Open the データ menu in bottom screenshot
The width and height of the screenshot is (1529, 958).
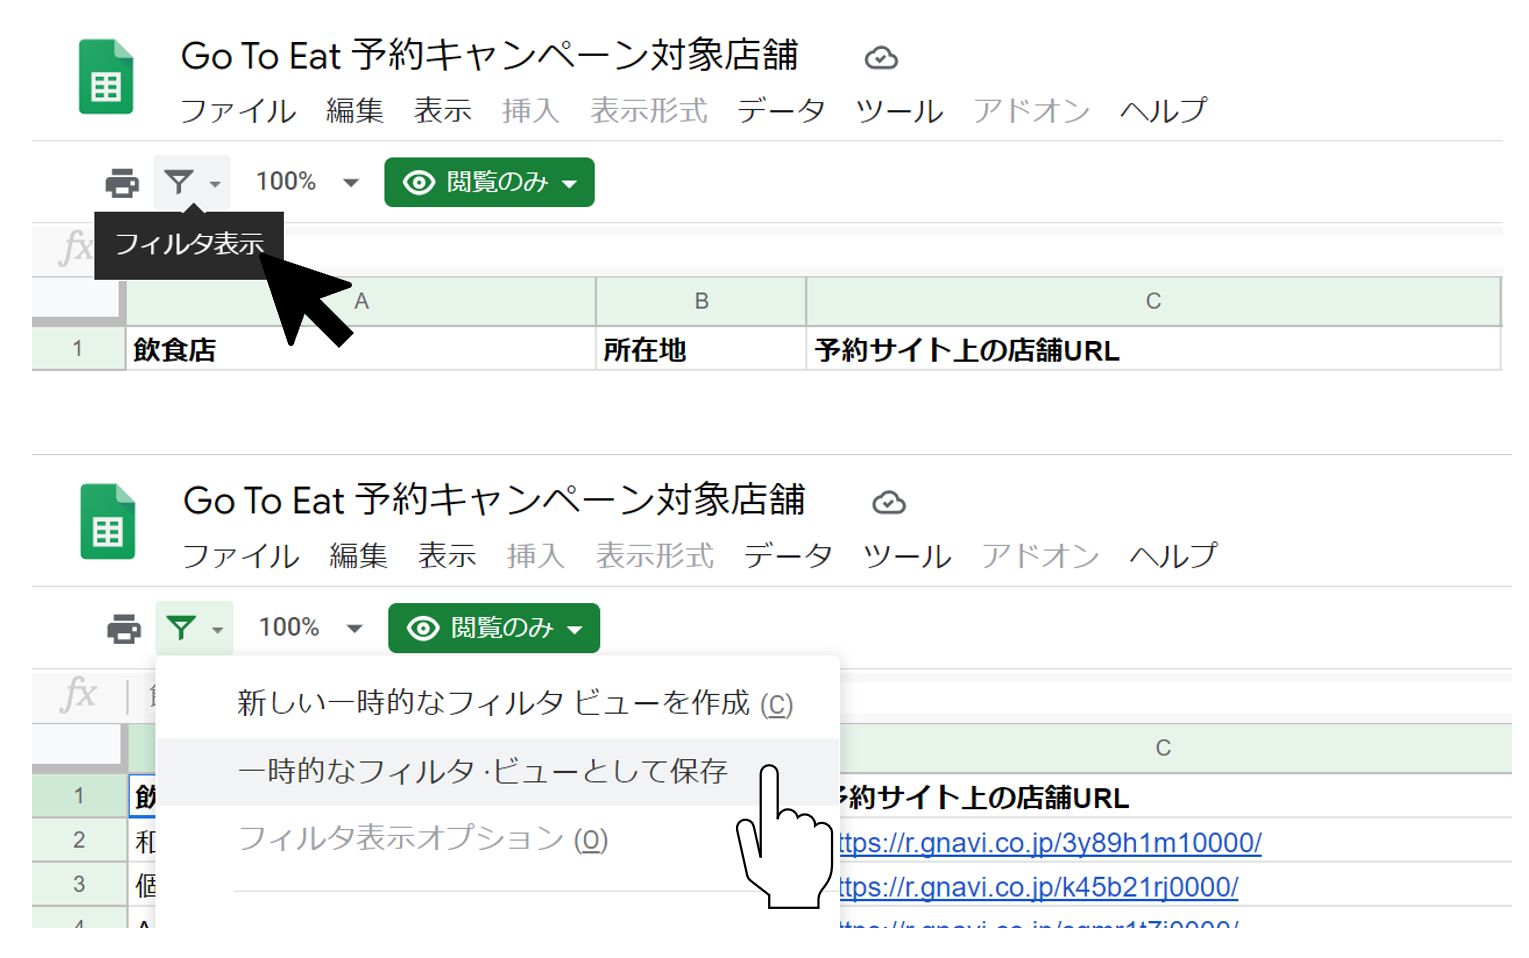[788, 555]
